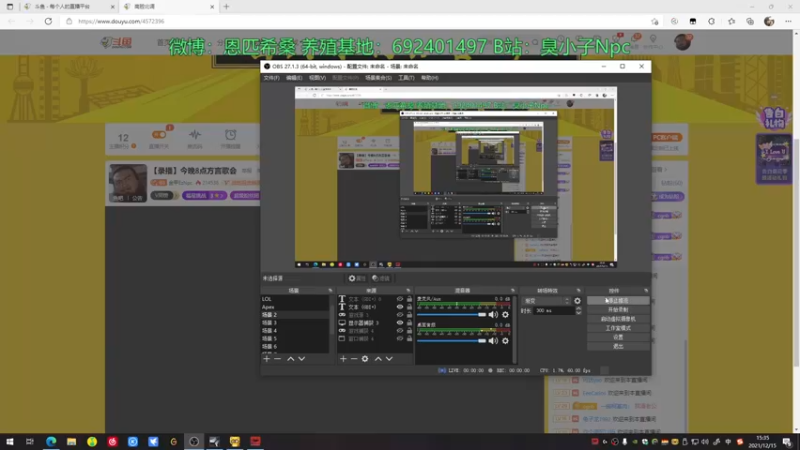This screenshot has width=800, height=450.
Task: Open a new browser tab with plus button
Action: [226, 7]
